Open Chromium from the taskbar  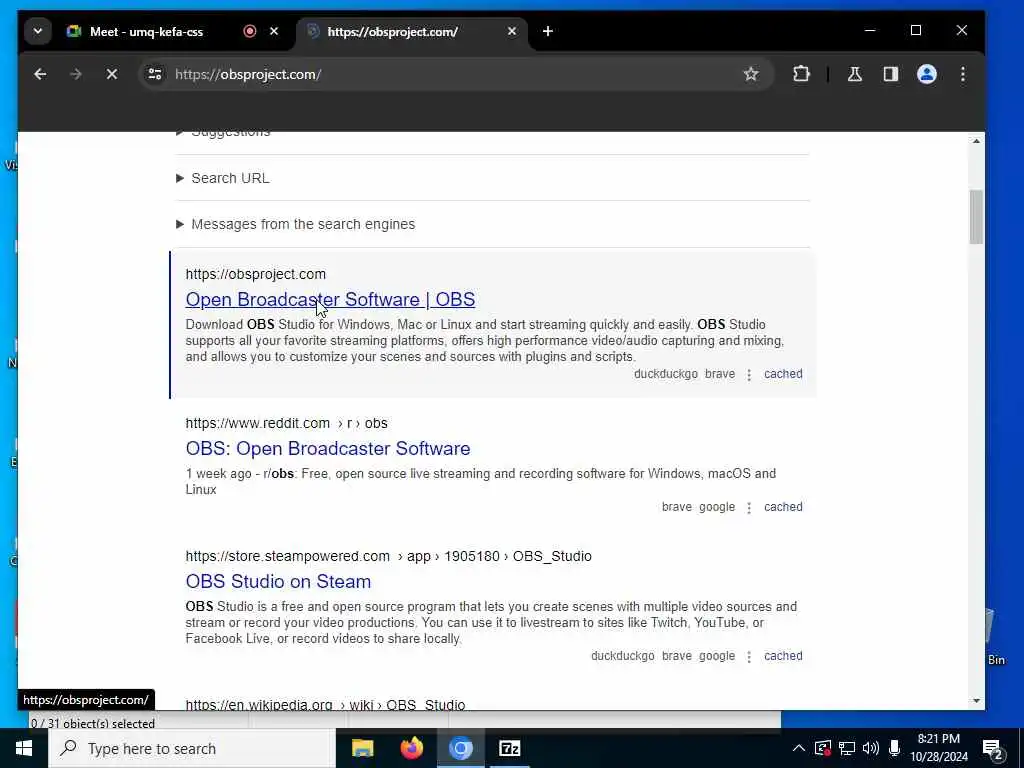click(460, 748)
